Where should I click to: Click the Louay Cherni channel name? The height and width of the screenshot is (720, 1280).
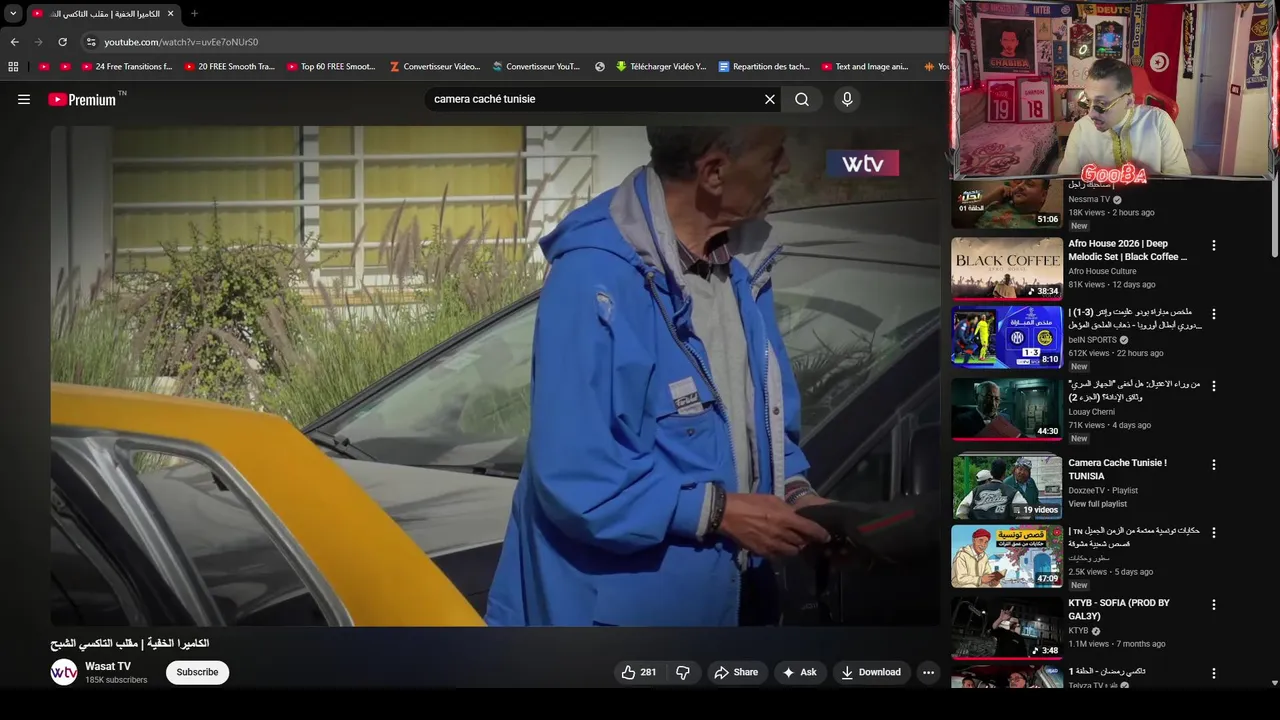coord(1091,411)
